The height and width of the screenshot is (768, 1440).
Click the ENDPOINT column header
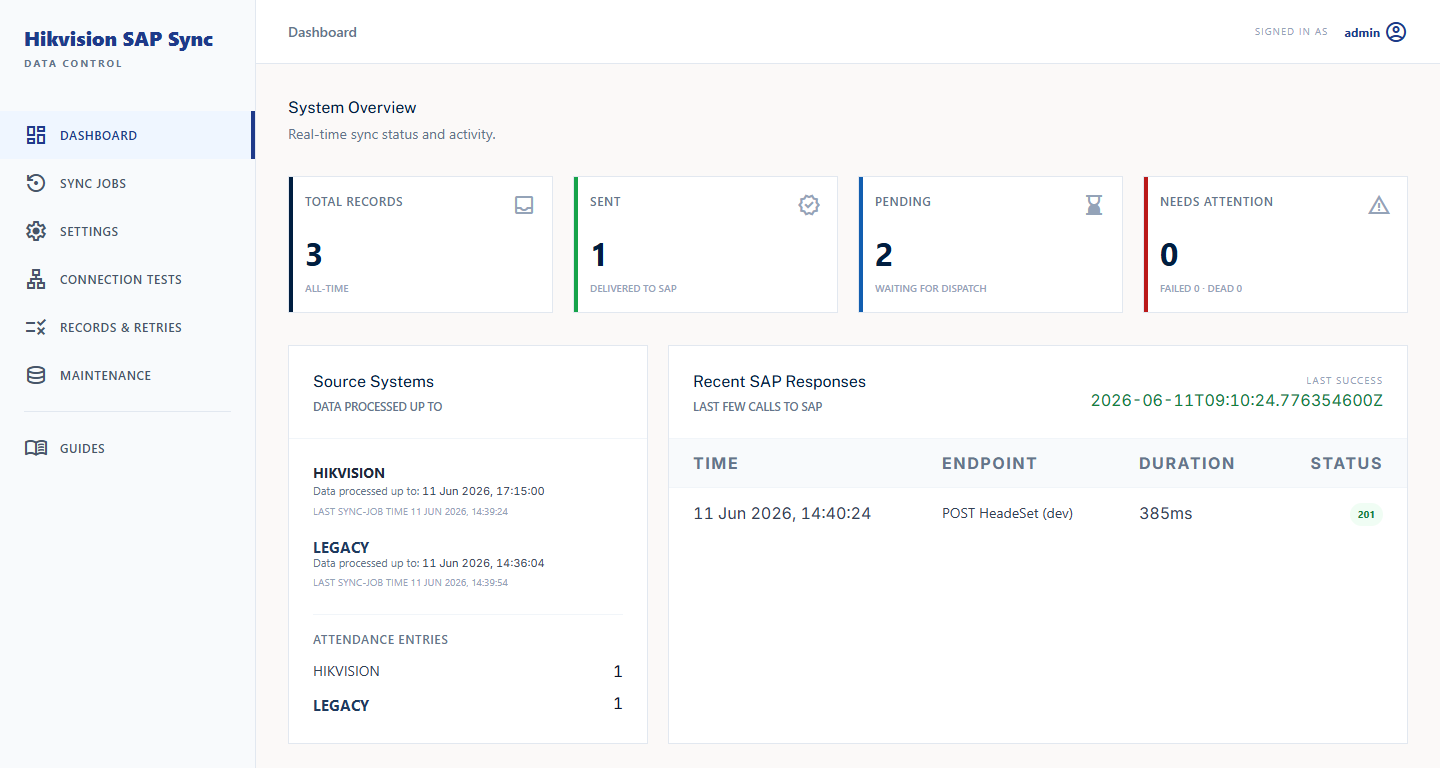click(989, 463)
